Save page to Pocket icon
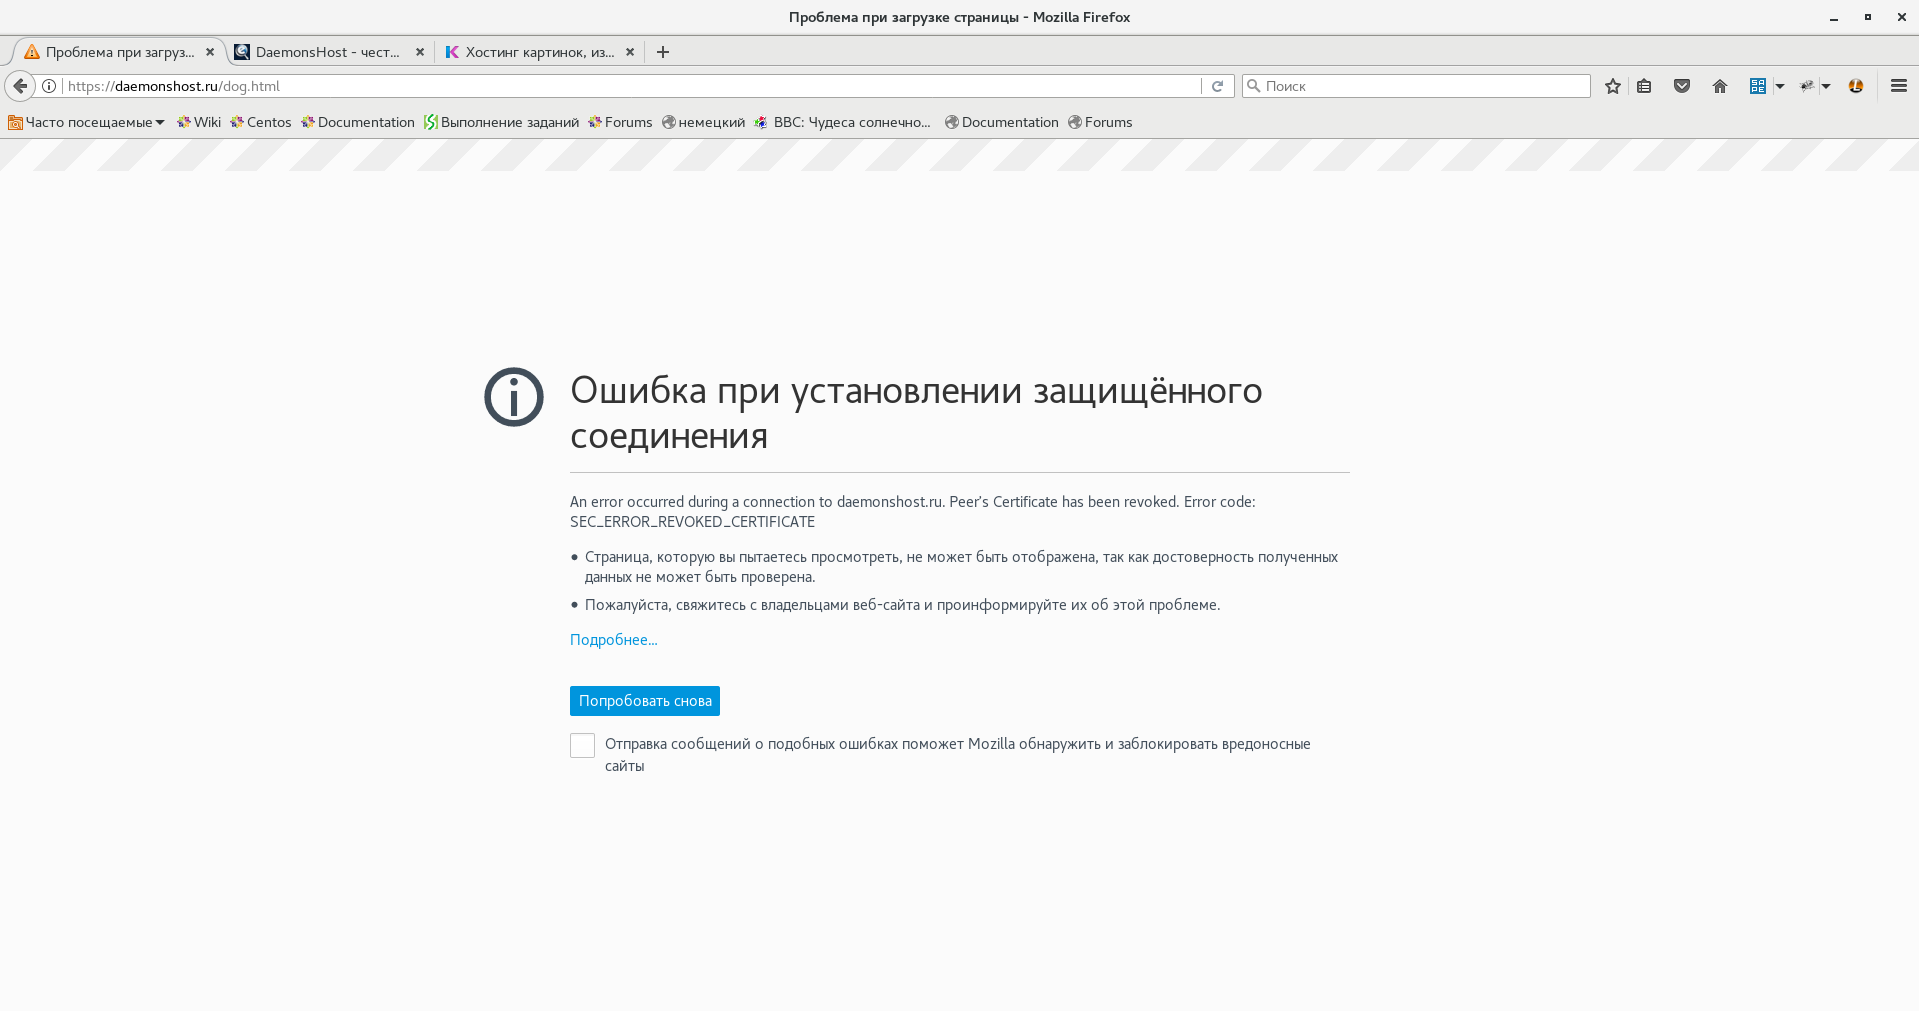 [x=1682, y=86]
